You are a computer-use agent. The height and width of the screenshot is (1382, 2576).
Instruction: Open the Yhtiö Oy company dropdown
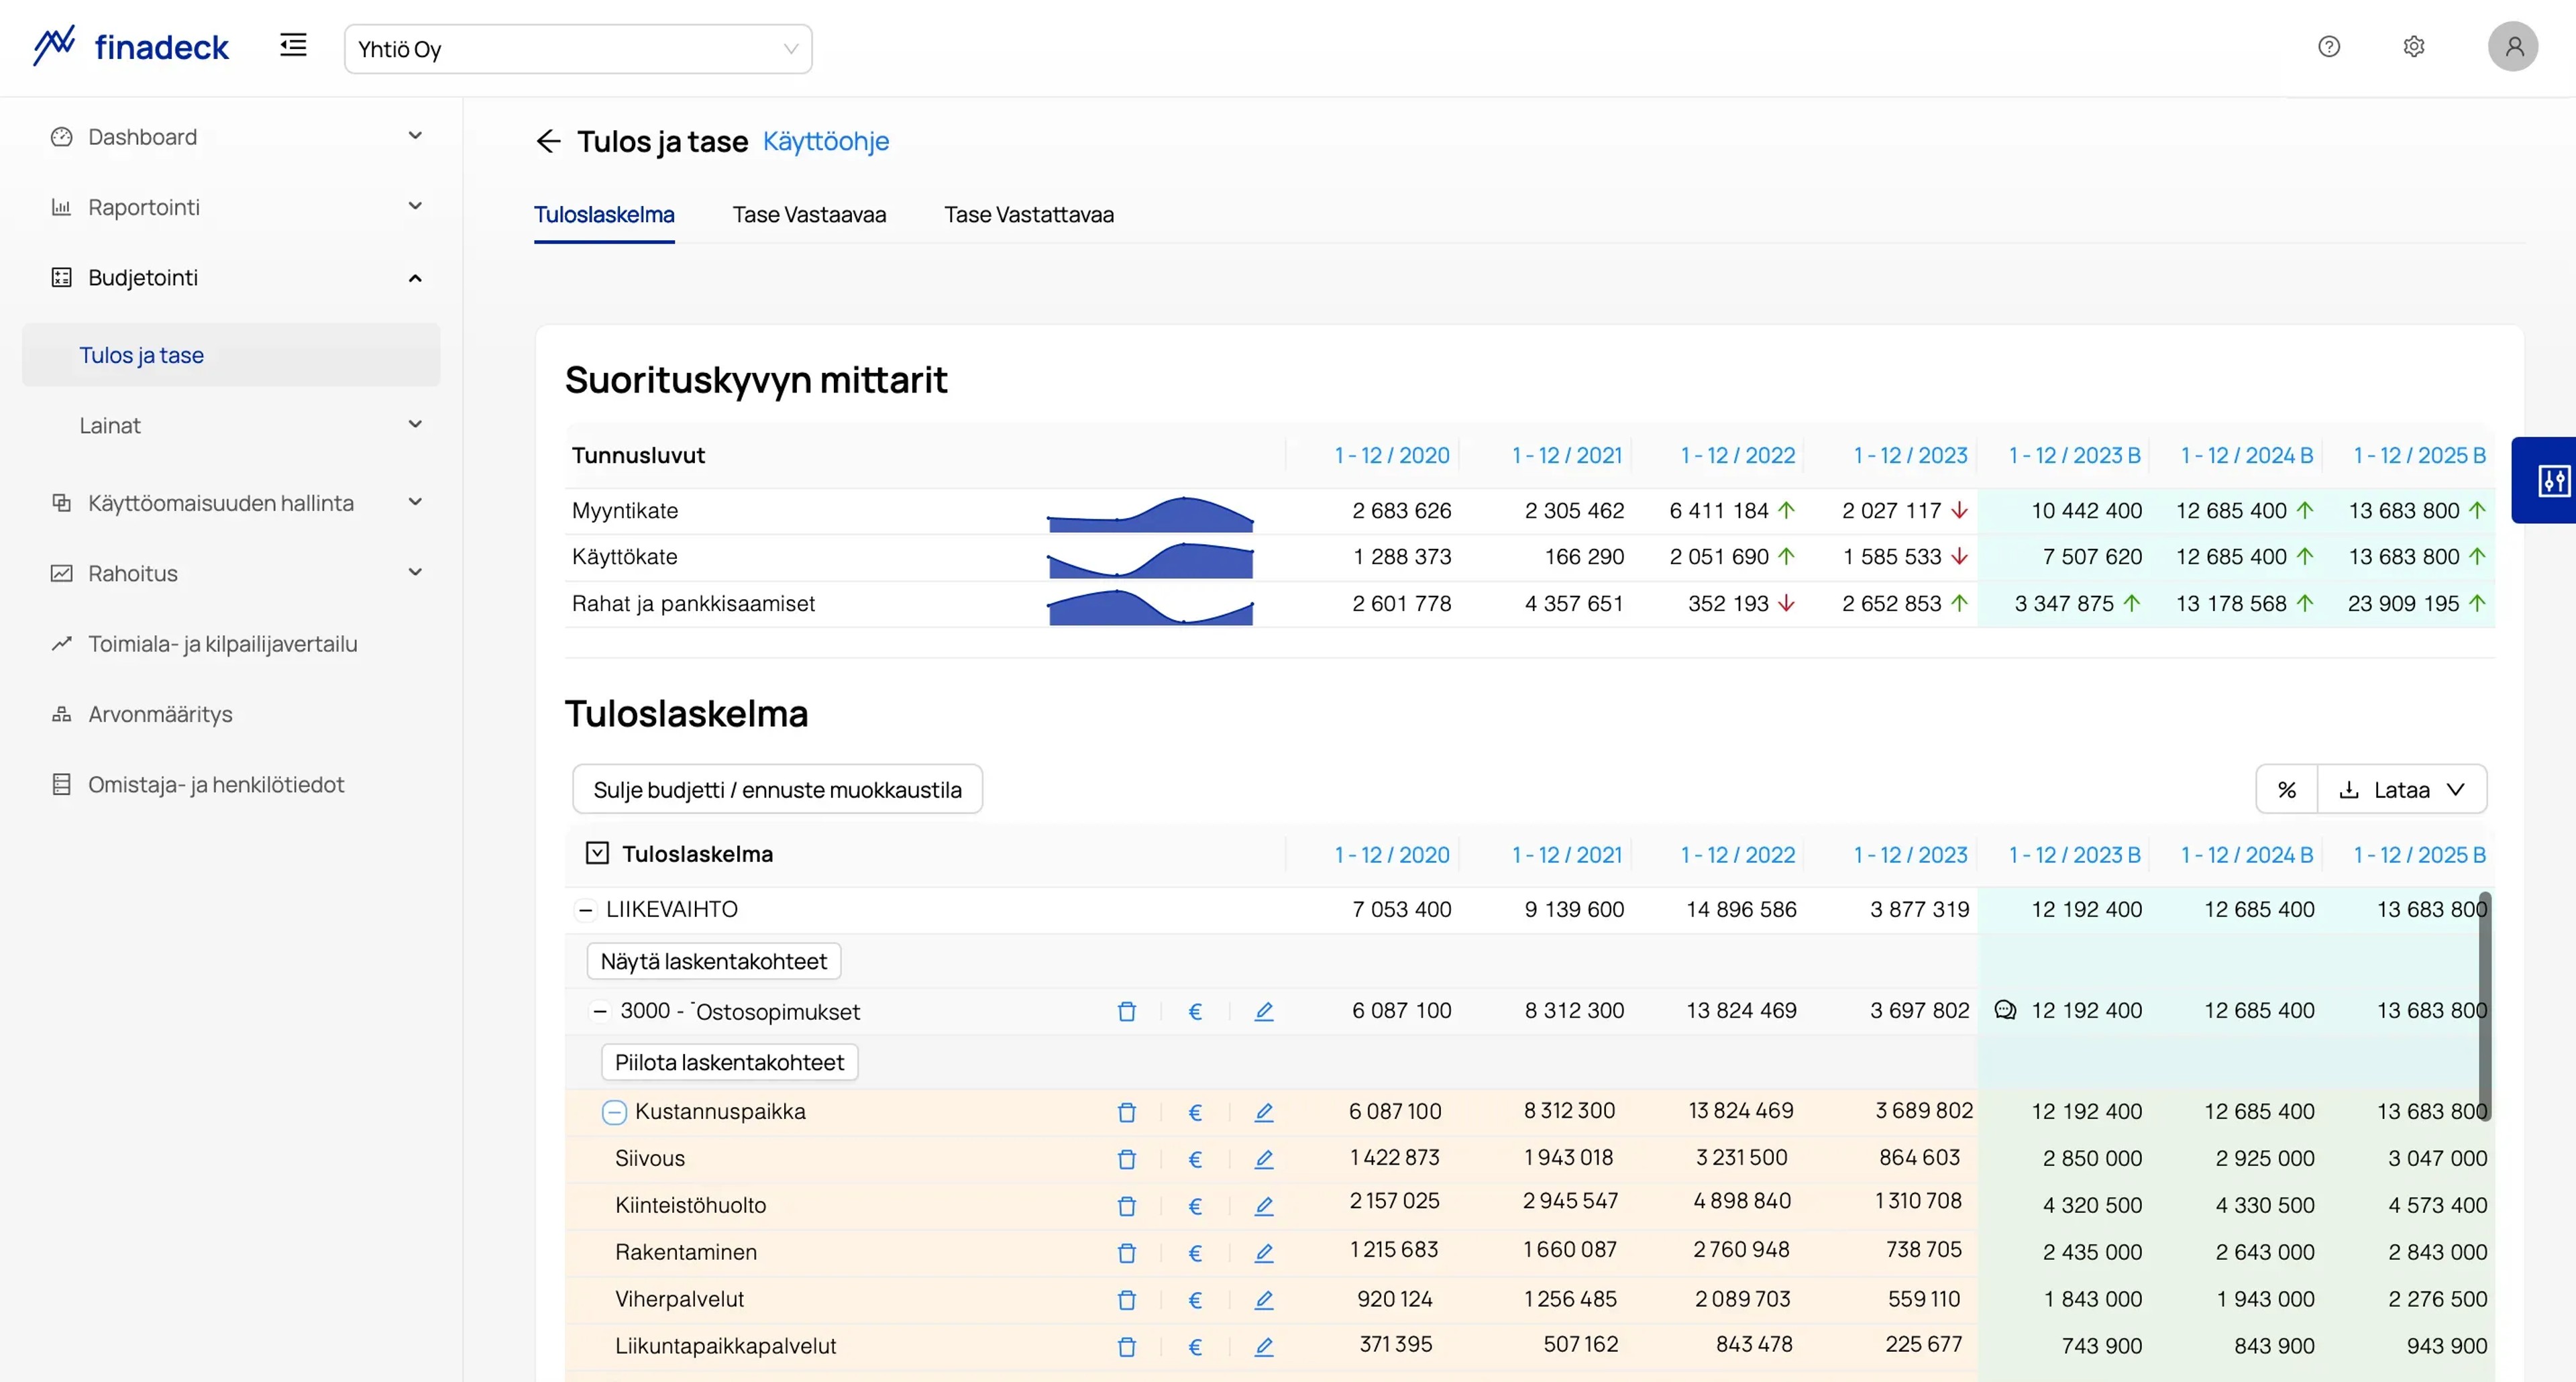(578, 49)
